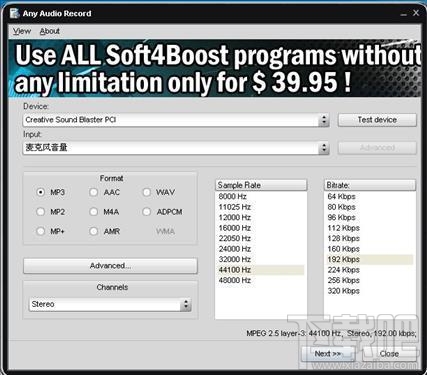The image size is (427, 375).
Task: Open the Channels Stereo dropdown
Action: (x=186, y=304)
